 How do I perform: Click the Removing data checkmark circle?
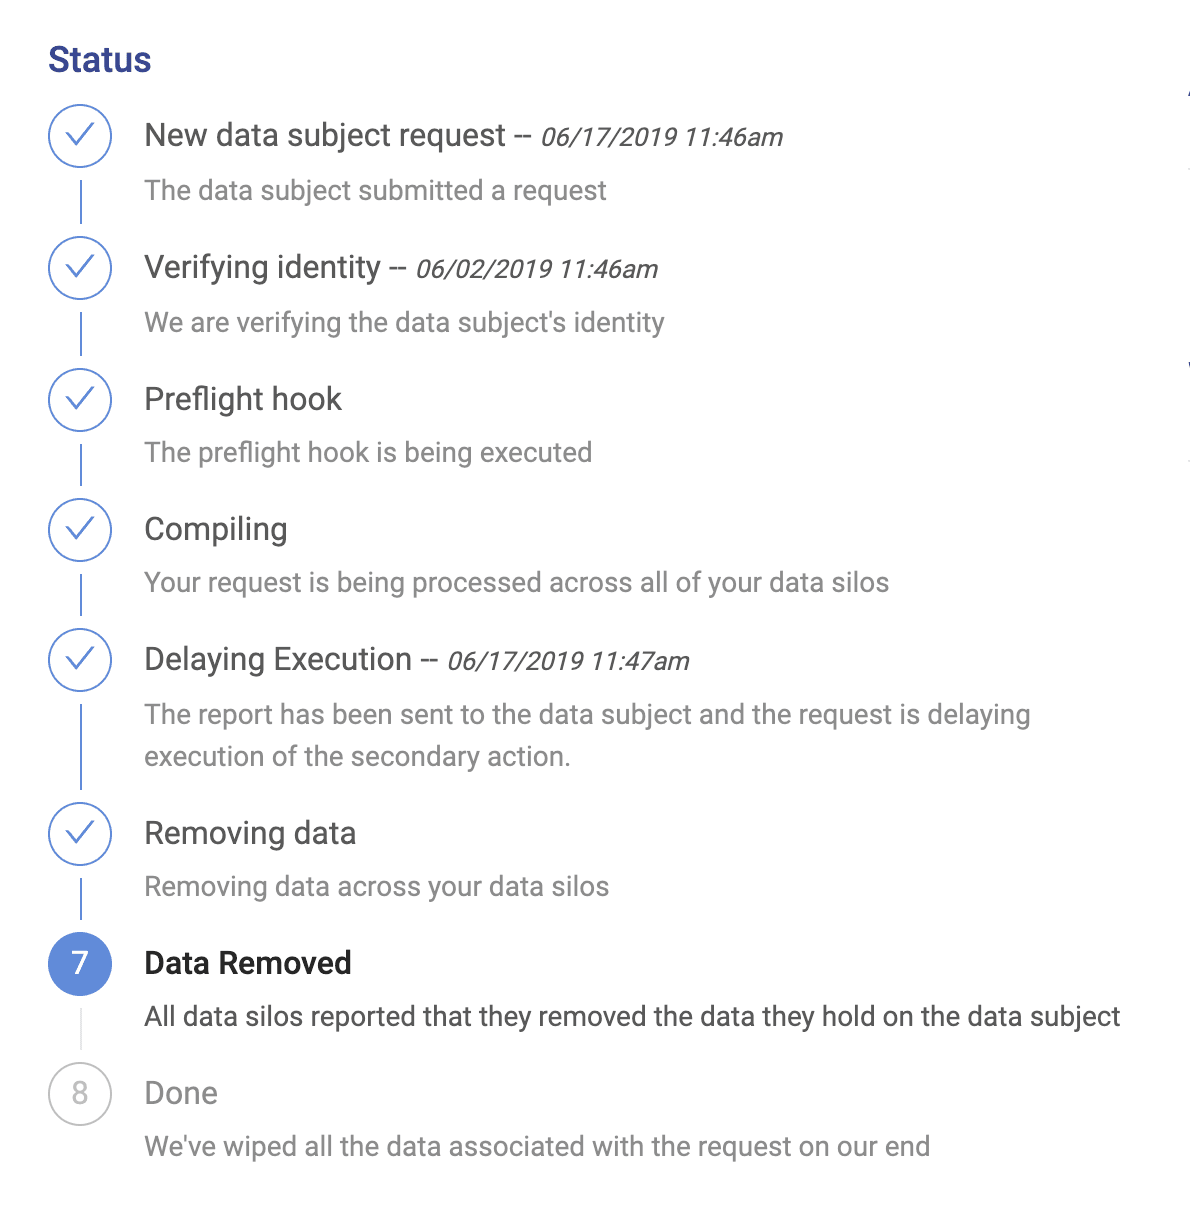click(x=80, y=833)
